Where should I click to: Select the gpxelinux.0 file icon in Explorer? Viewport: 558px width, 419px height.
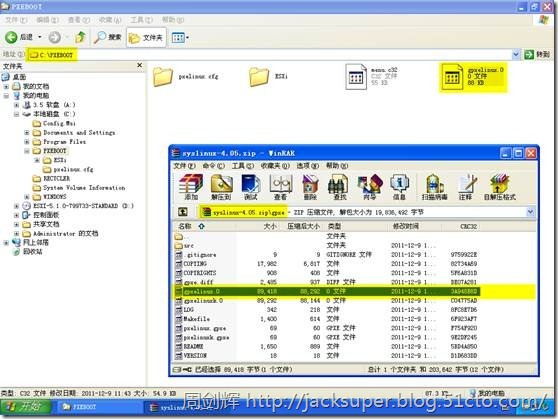pos(452,77)
